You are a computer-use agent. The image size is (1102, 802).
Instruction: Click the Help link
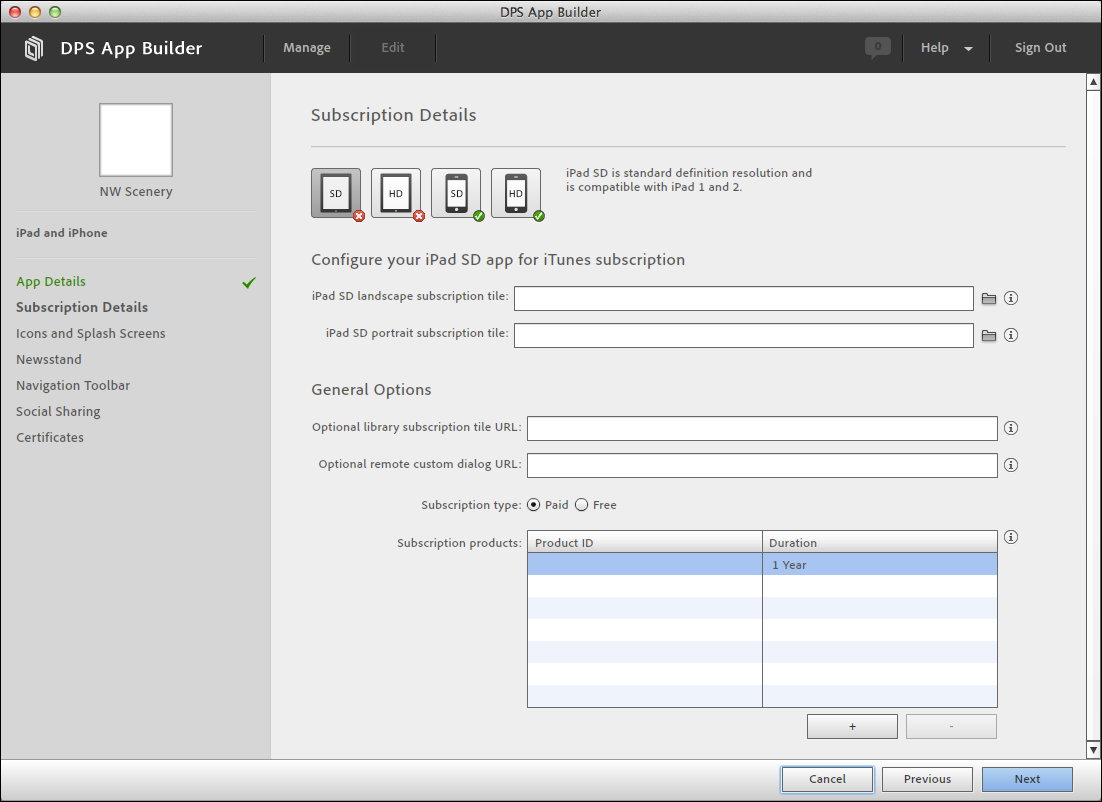(x=935, y=48)
